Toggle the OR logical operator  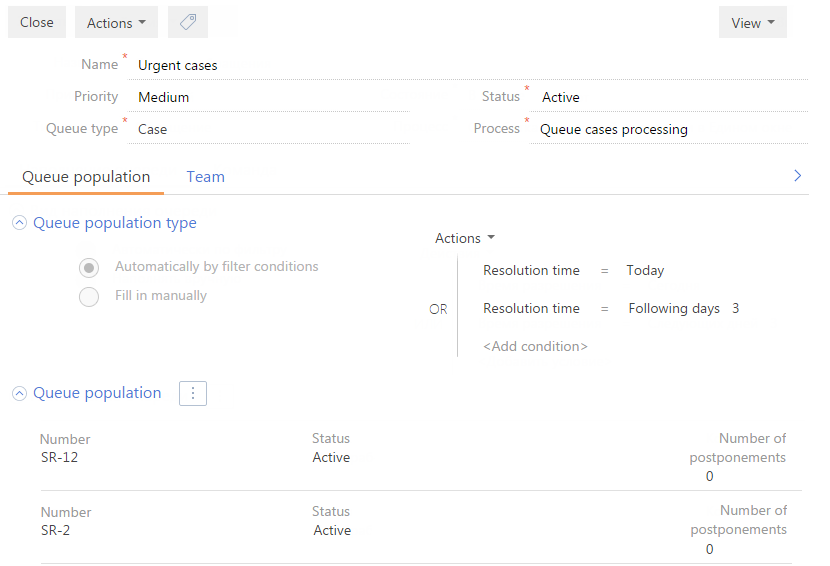438,309
